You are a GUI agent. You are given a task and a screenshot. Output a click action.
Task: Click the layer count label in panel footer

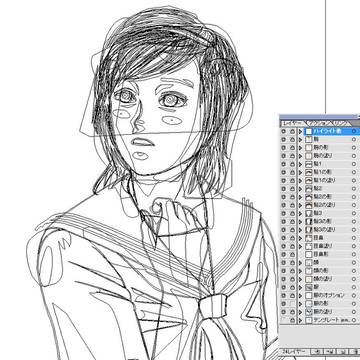pos(293,352)
